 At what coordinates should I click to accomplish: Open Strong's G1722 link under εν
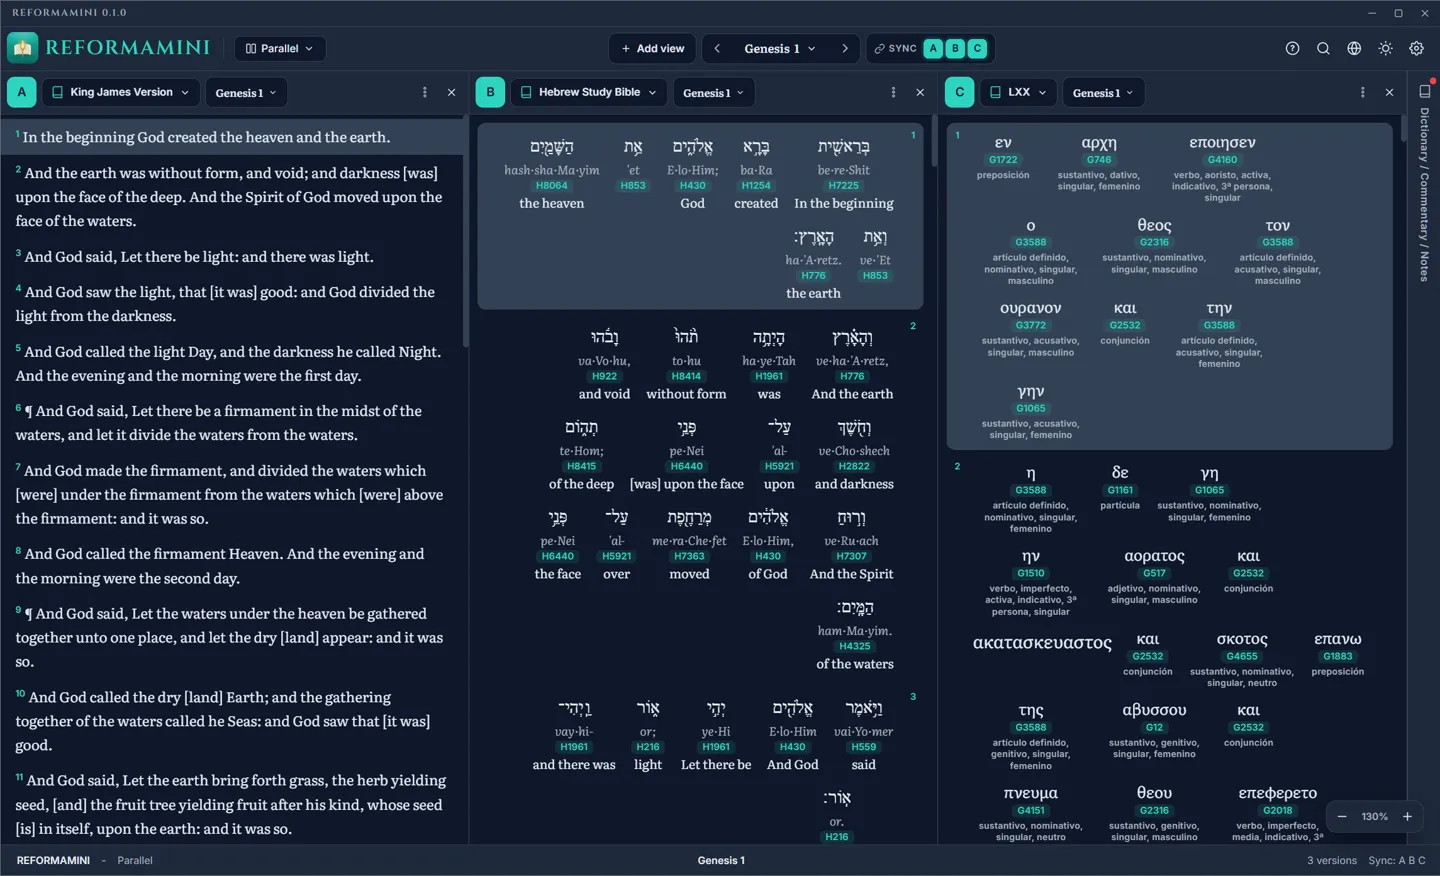coord(1003,160)
